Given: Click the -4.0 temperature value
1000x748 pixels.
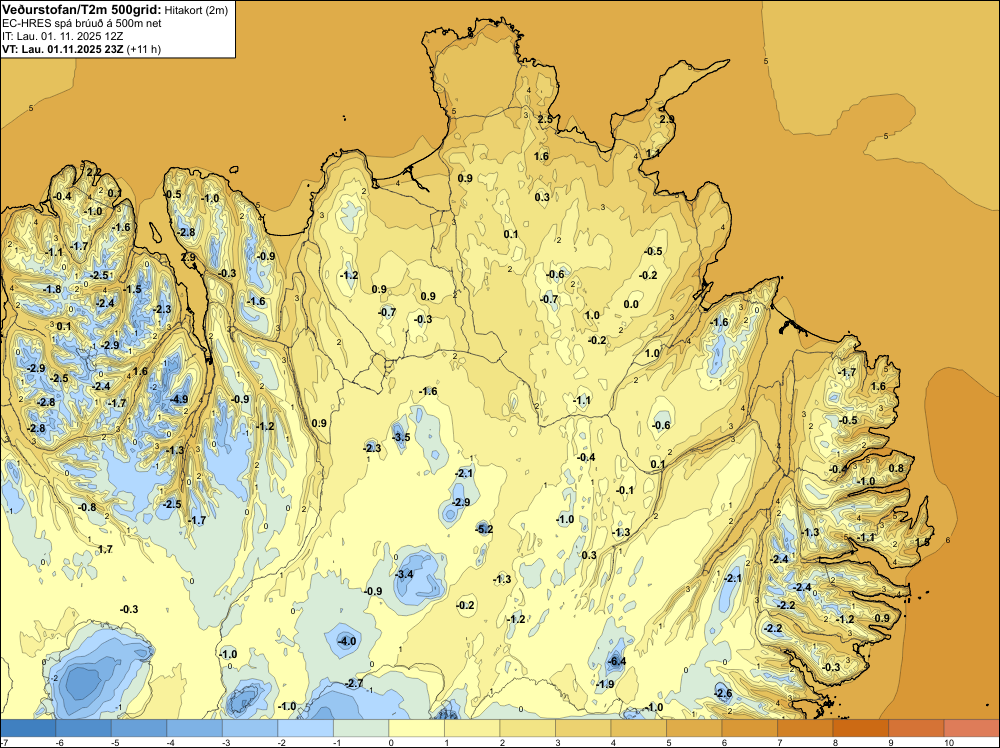Looking at the screenshot, I should point(347,641).
